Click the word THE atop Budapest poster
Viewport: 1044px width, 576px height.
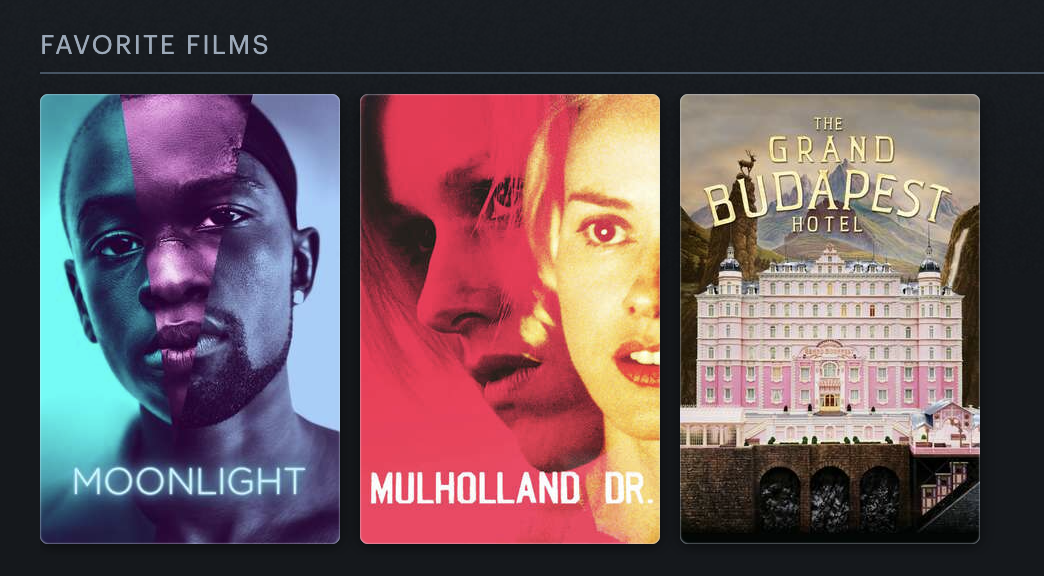click(828, 124)
